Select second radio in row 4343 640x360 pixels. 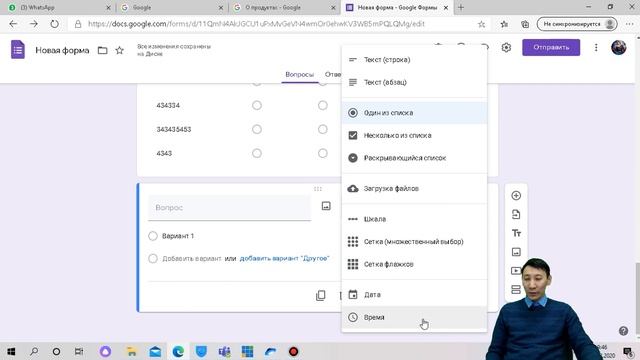[322, 153]
